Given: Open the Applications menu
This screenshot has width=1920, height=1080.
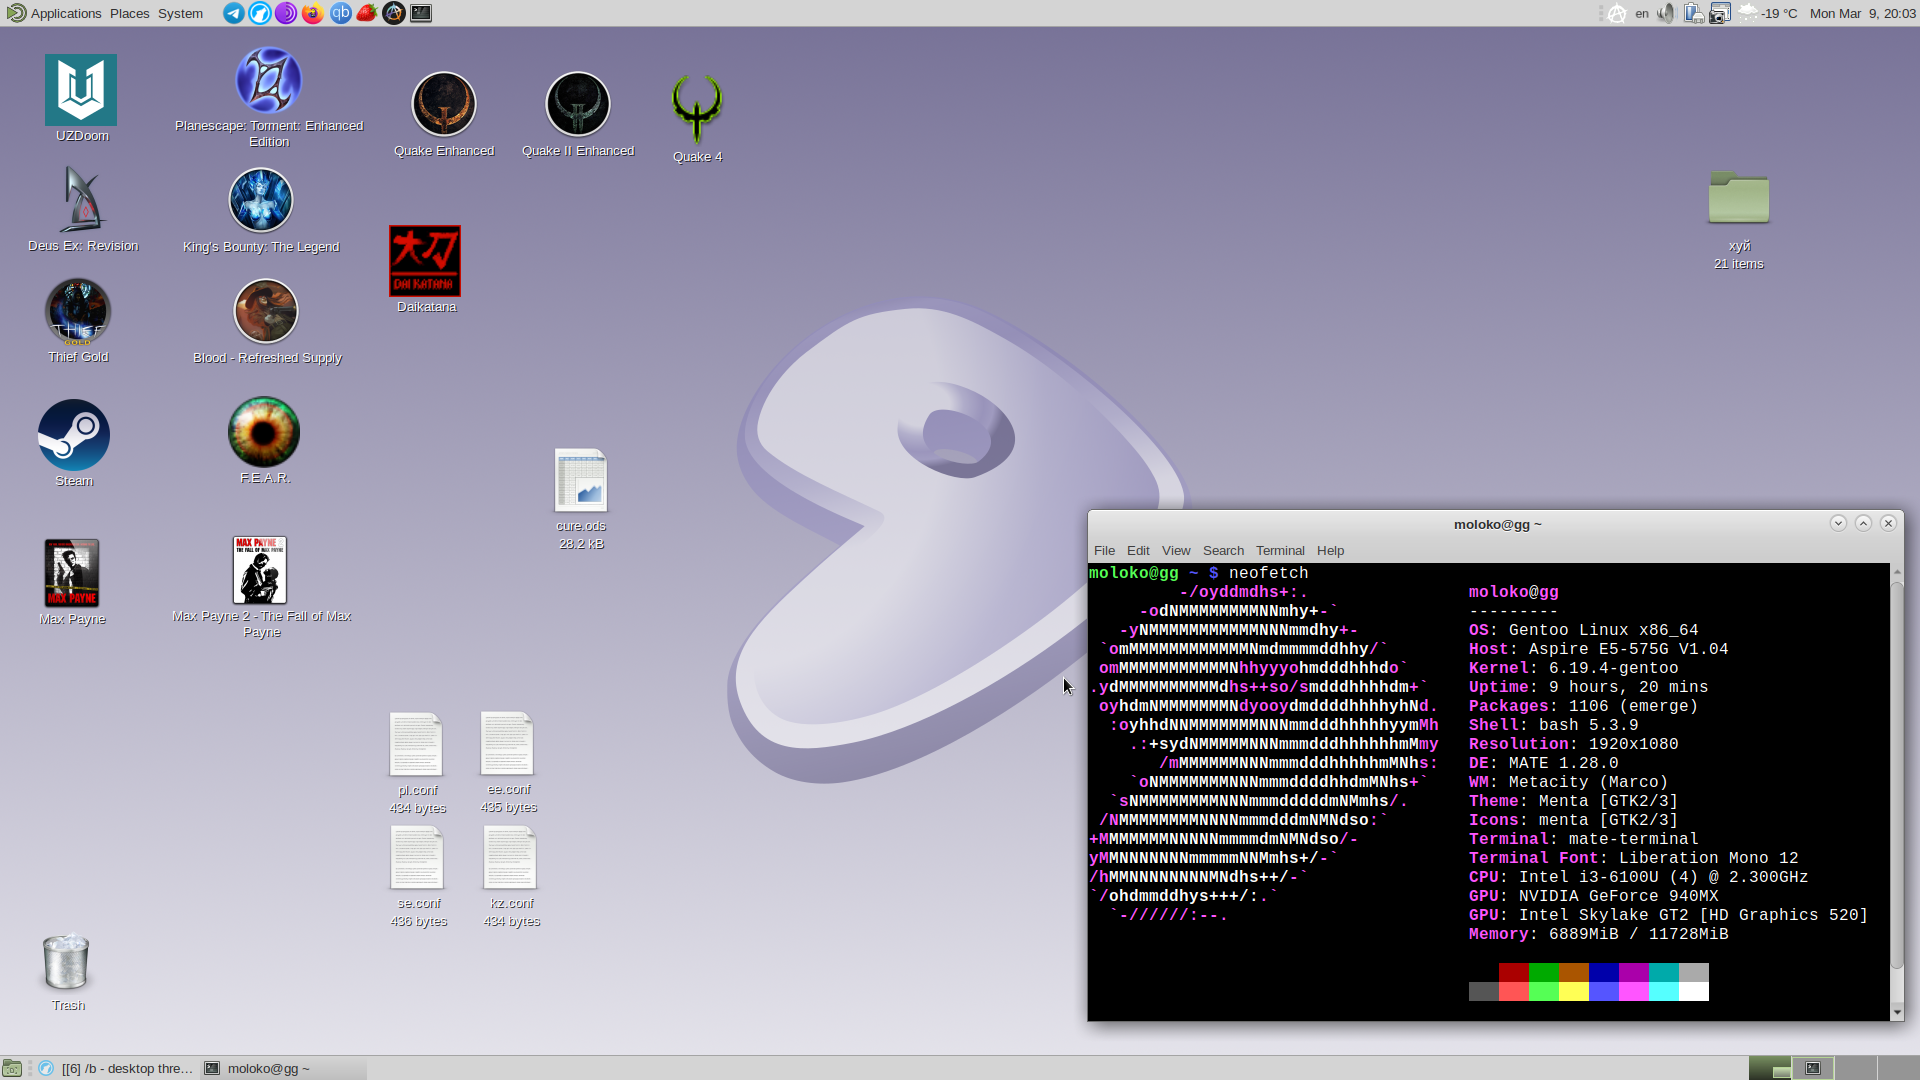Looking at the screenshot, I should [55, 13].
